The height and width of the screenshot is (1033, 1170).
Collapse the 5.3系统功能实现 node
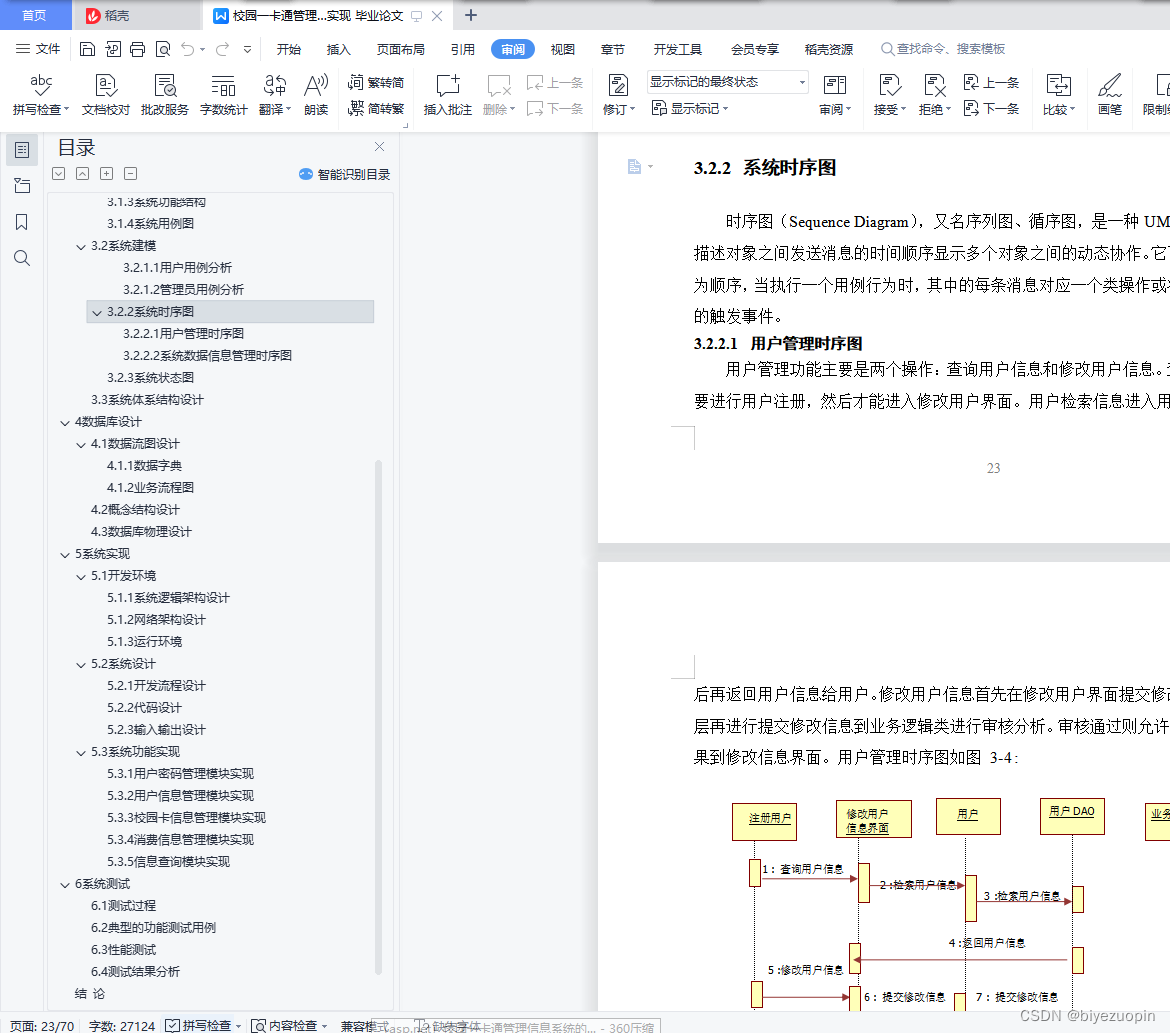pos(81,752)
